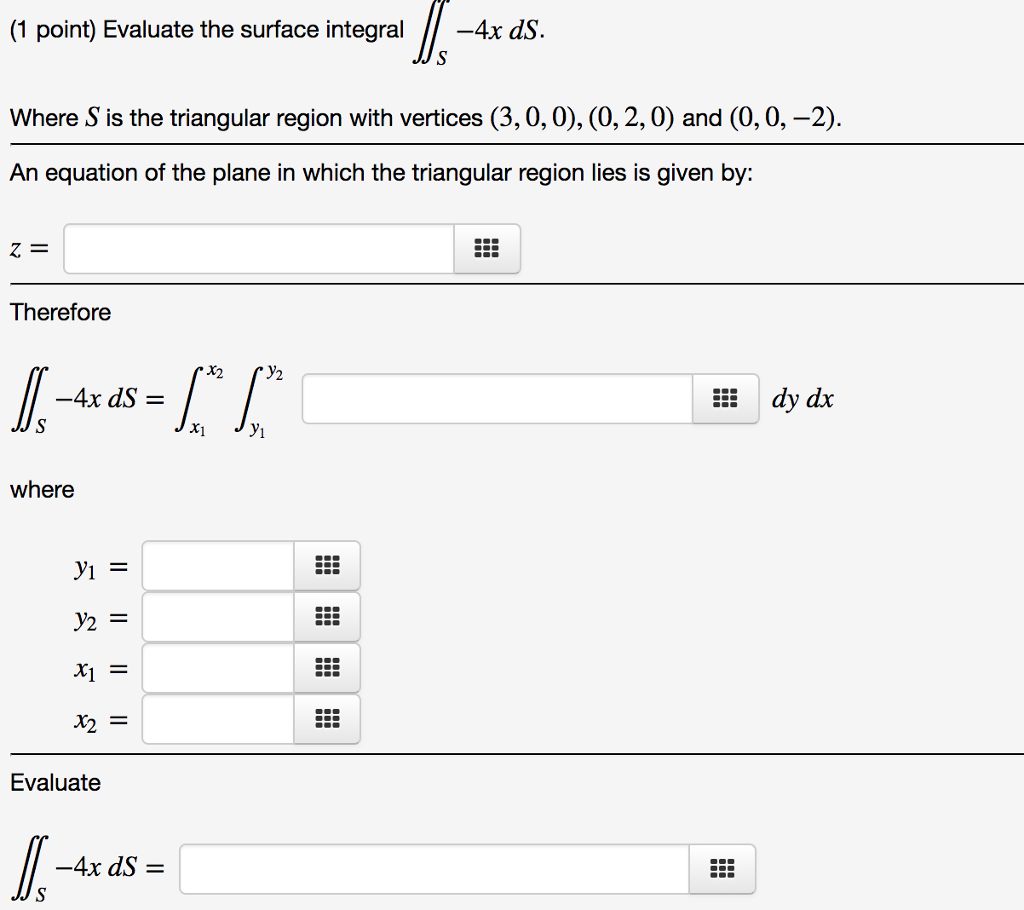
Task: Click inside the z equation input box
Action: point(258,248)
